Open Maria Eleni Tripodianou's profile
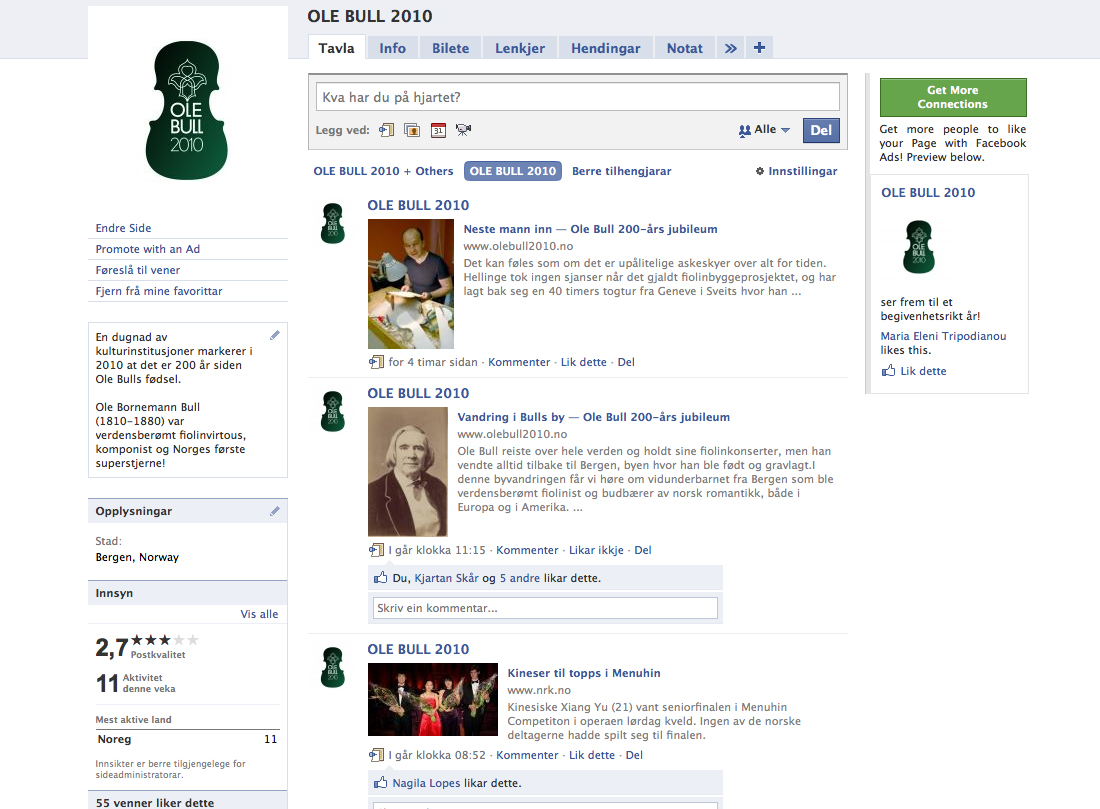The height and width of the screenshot is (809, 1100). pyautogui.click(x=943, y=336)
